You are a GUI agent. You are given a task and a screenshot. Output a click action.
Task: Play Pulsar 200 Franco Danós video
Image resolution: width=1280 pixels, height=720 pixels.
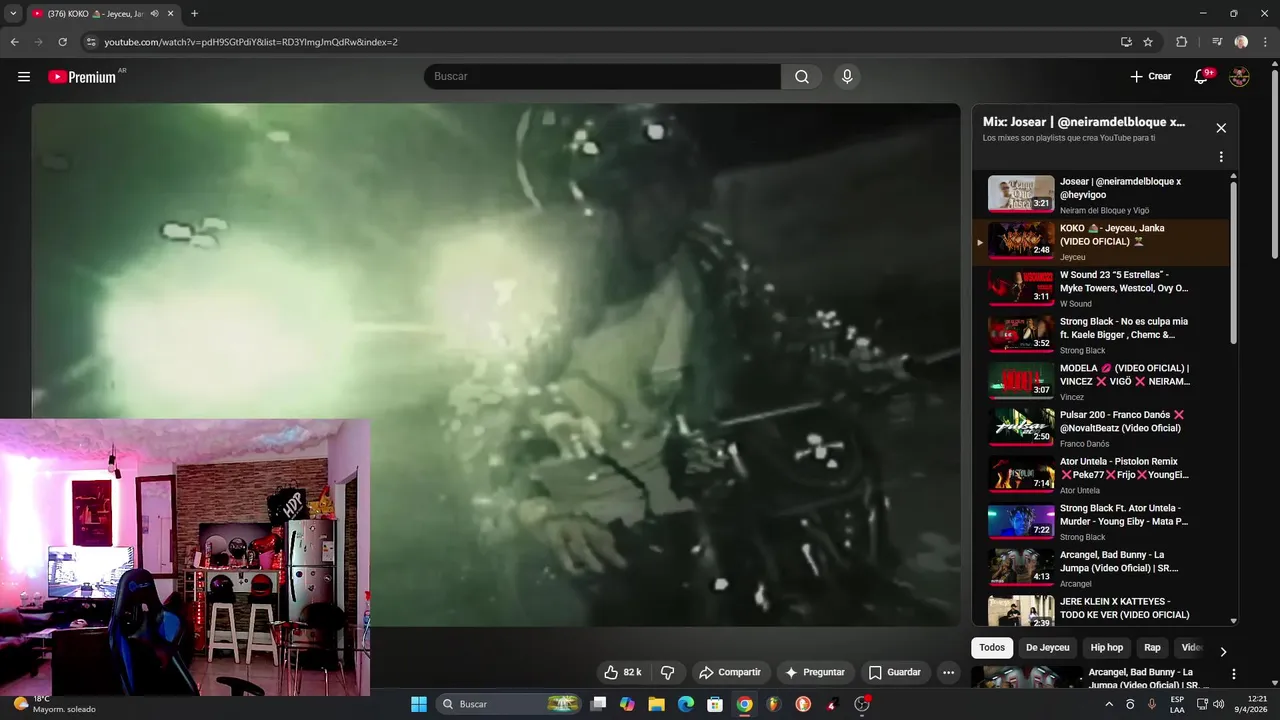tap(1100, 428)
